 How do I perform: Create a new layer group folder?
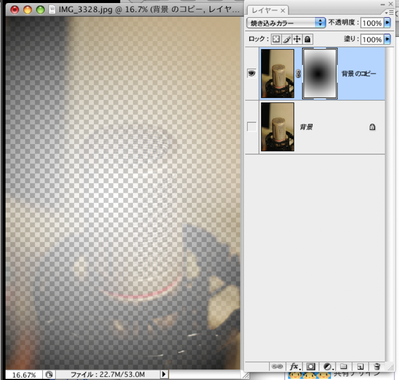point(344,366)
